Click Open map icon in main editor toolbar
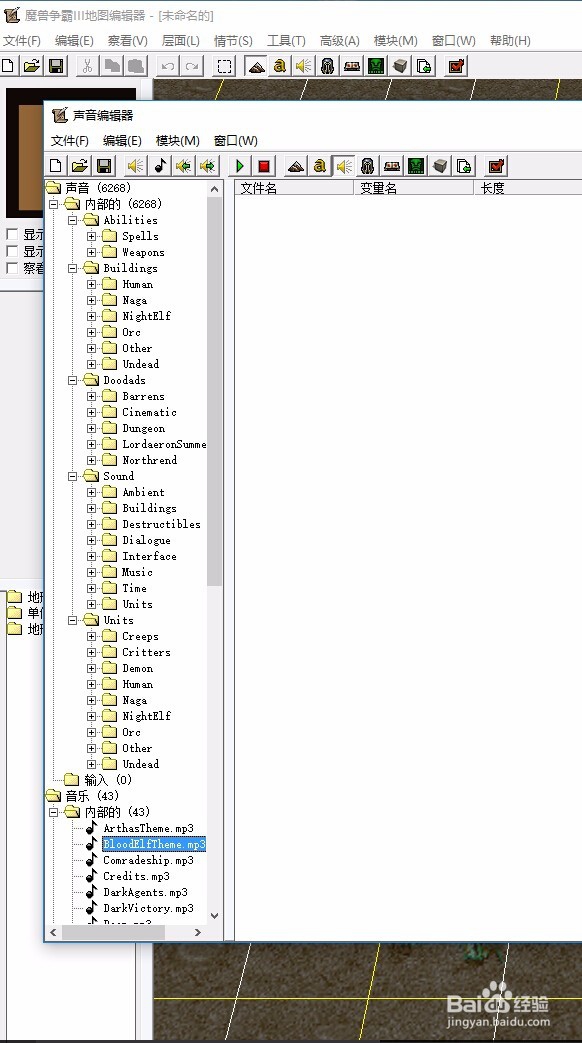 tap(32, 66)
